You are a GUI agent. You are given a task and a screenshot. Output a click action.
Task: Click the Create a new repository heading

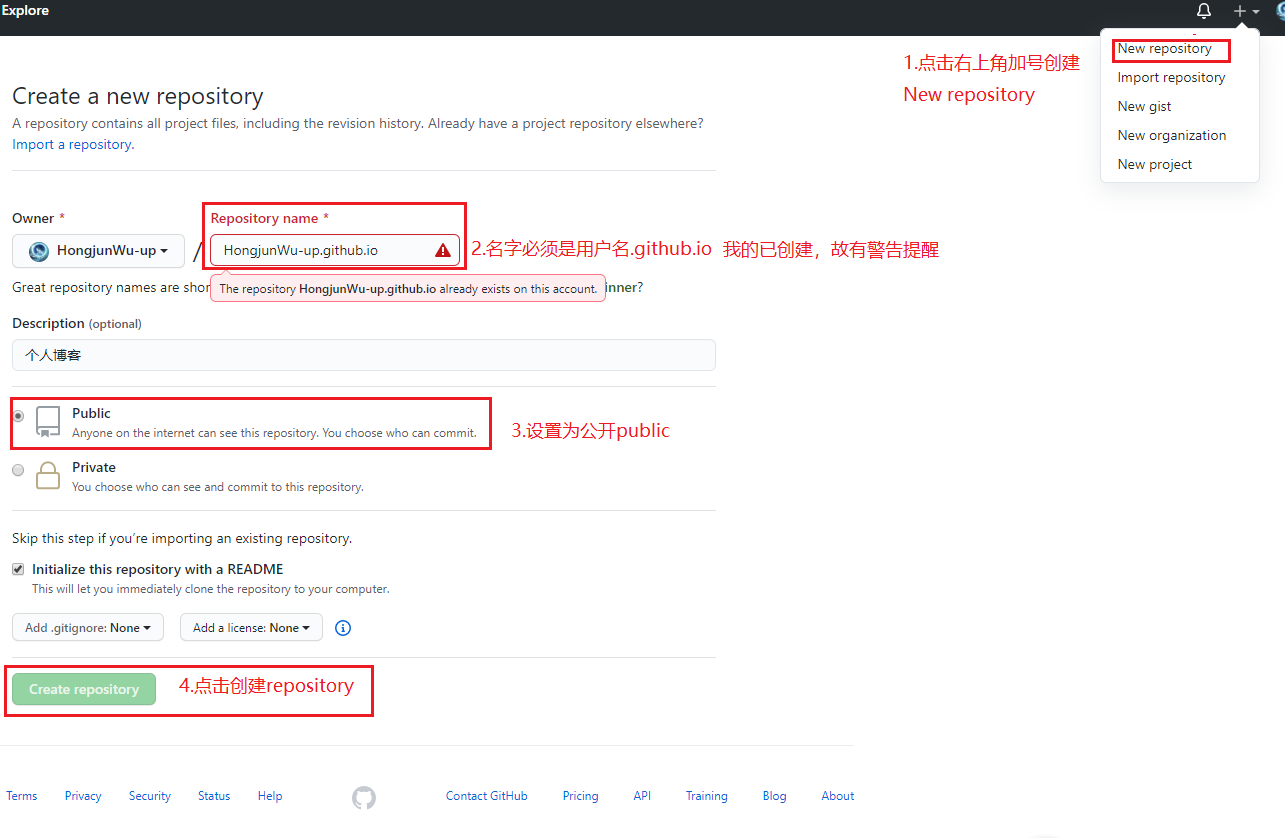(138, 96)
